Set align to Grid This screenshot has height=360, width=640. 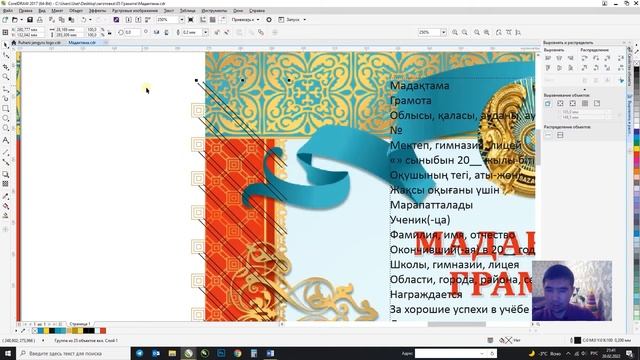point(585,103)
